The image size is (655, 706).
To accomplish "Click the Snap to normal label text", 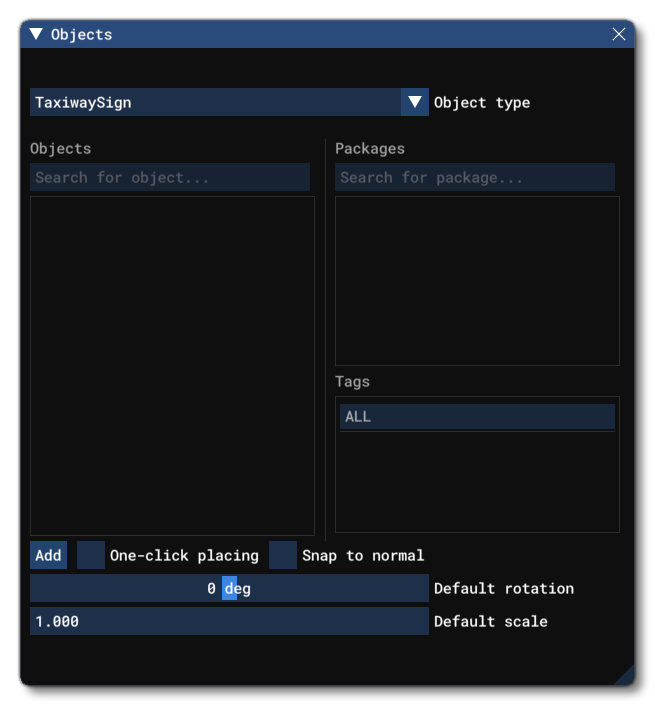I will point(363,556).
